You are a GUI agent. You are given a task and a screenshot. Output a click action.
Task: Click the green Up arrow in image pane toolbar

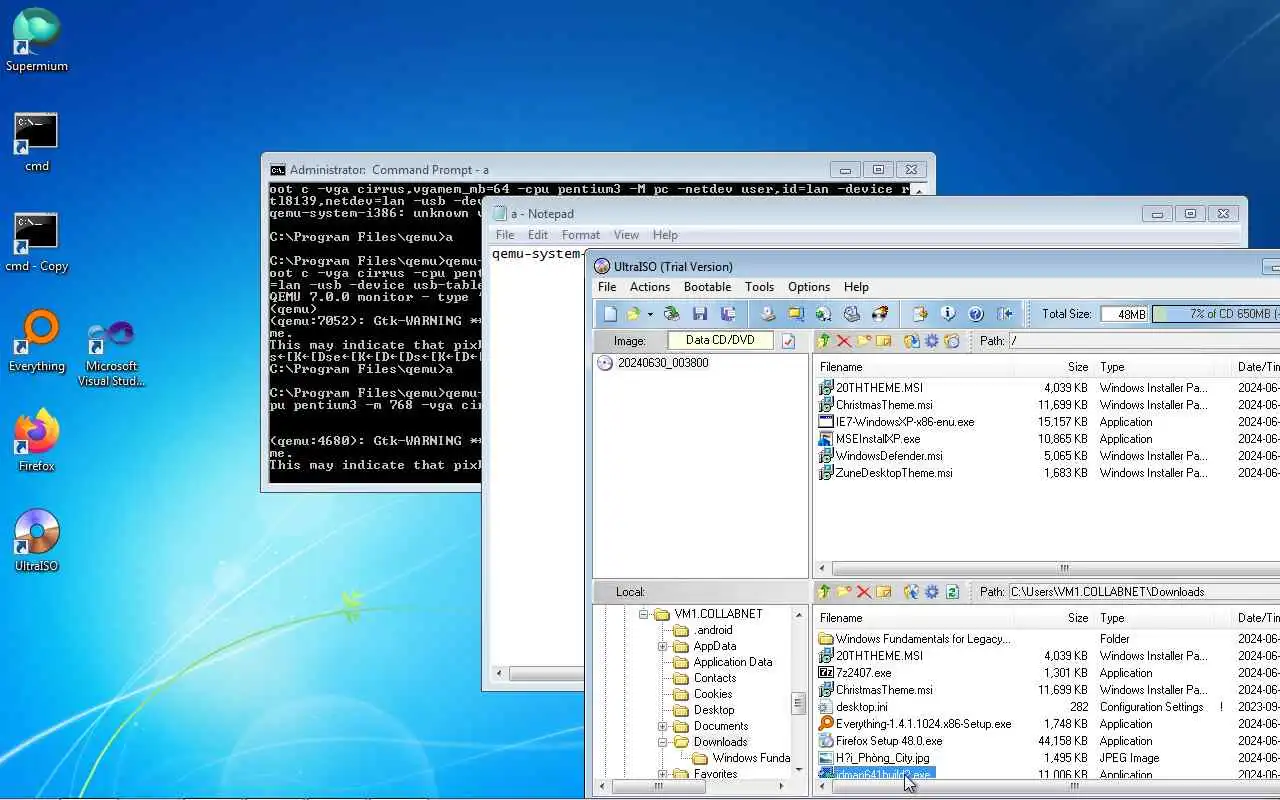[x=824, y=341]
